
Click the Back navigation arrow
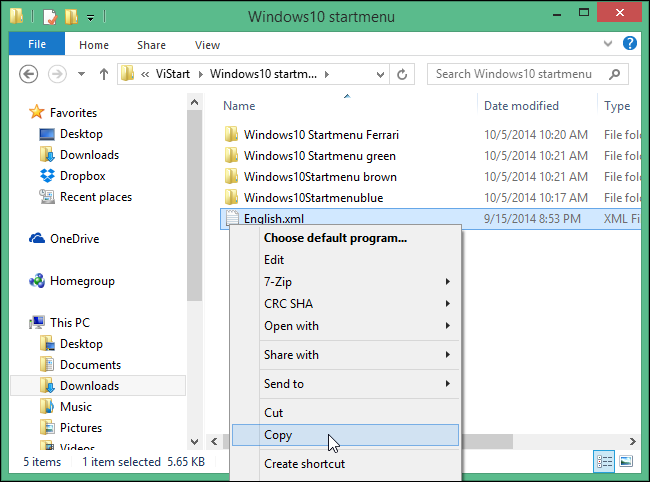pyautogui.click(x=29, y=74)
